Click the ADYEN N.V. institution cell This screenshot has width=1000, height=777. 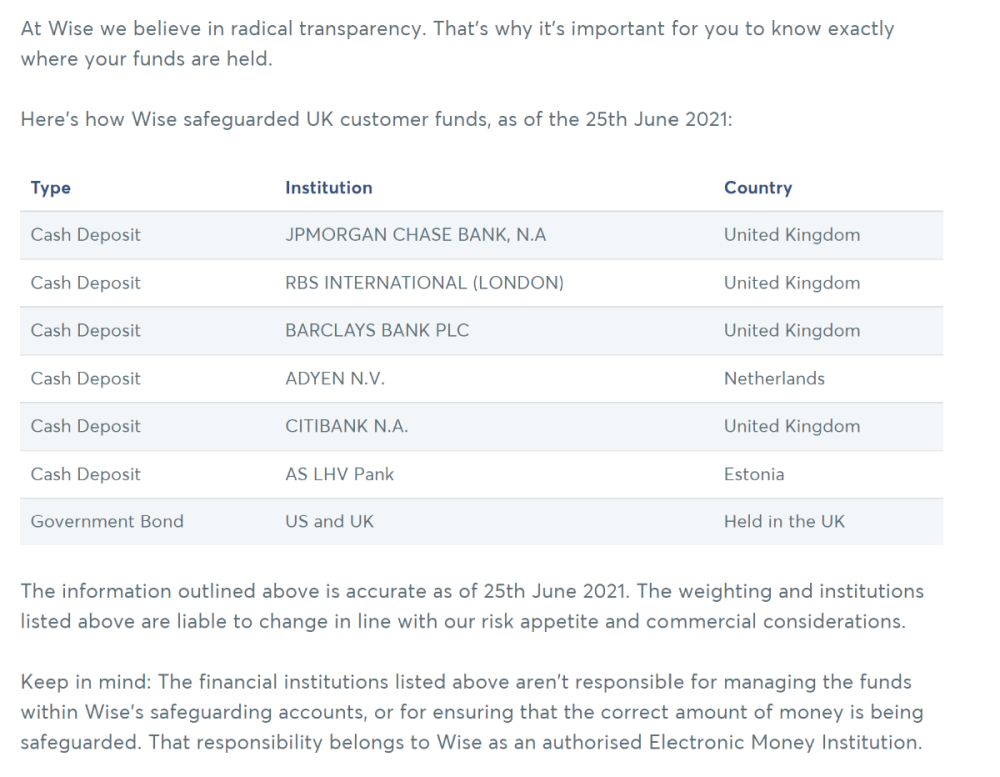(334, 379)
